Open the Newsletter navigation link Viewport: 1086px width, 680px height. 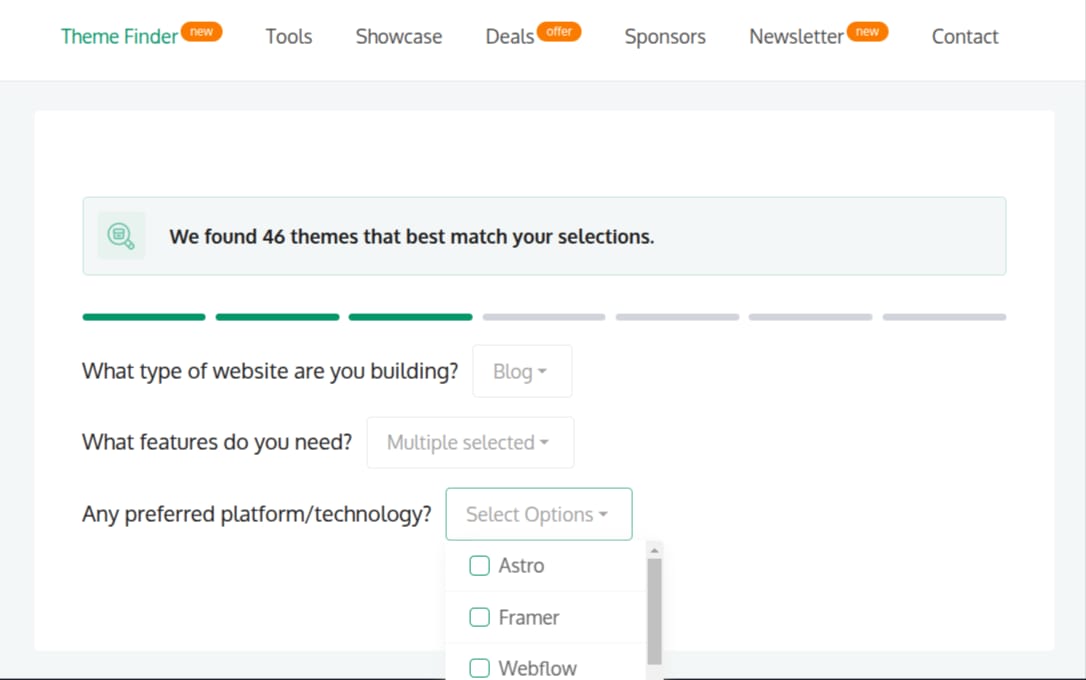[x=796, y=37]
